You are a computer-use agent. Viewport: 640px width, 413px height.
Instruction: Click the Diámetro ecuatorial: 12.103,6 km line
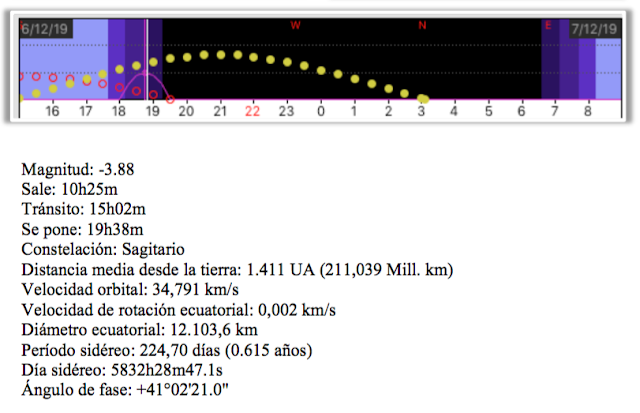(140, 330)
